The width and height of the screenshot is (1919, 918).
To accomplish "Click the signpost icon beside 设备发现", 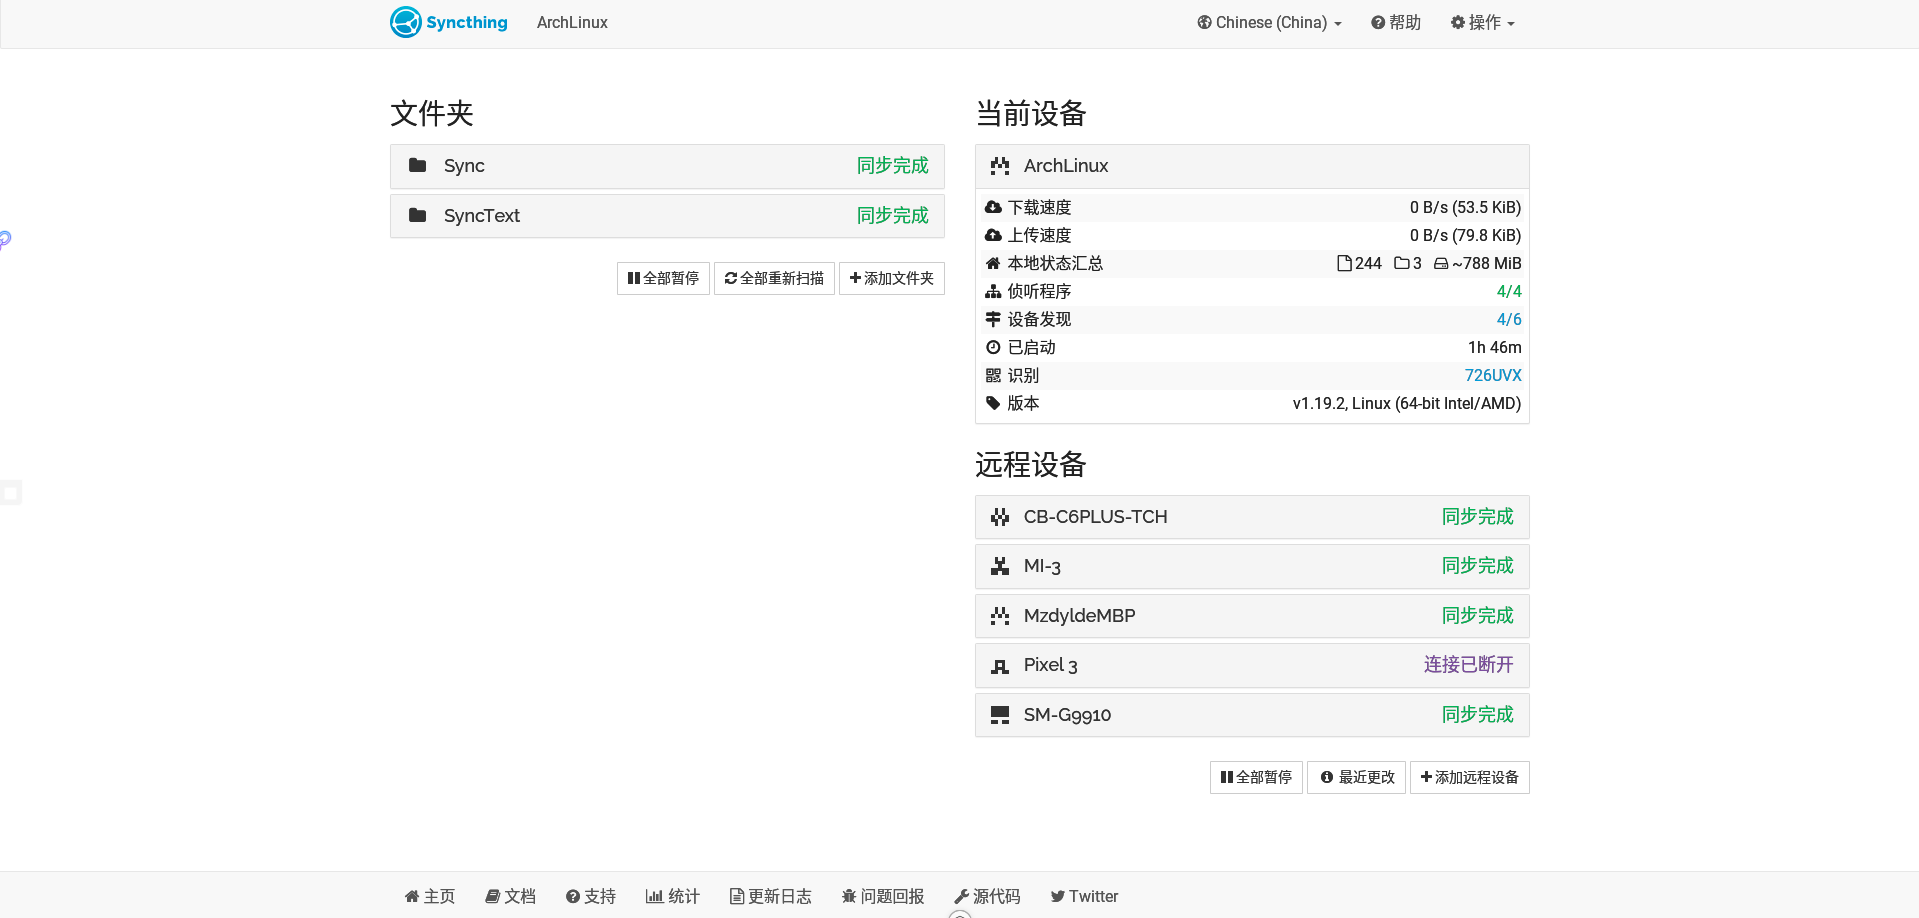I will [993, 319].
